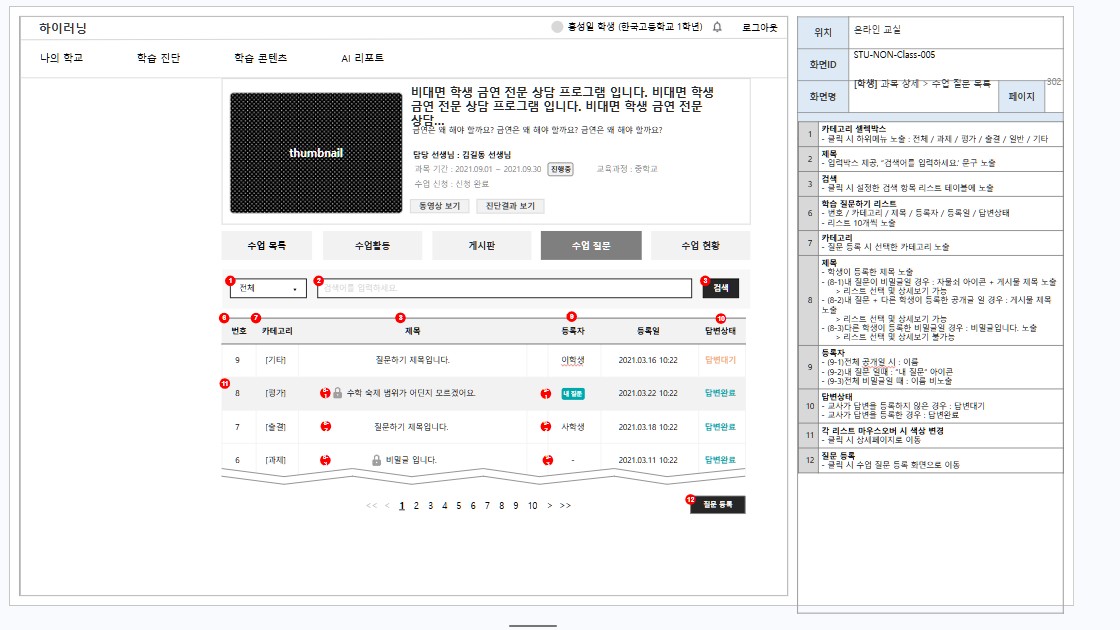Click lock icon on 비밀글 입니다 row
The height and width of the screenshot is (630, 1120).
click(x=376, y=460)
